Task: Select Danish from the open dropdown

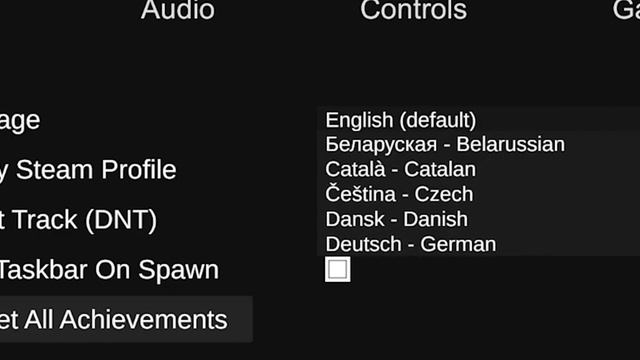Action: 478,219
